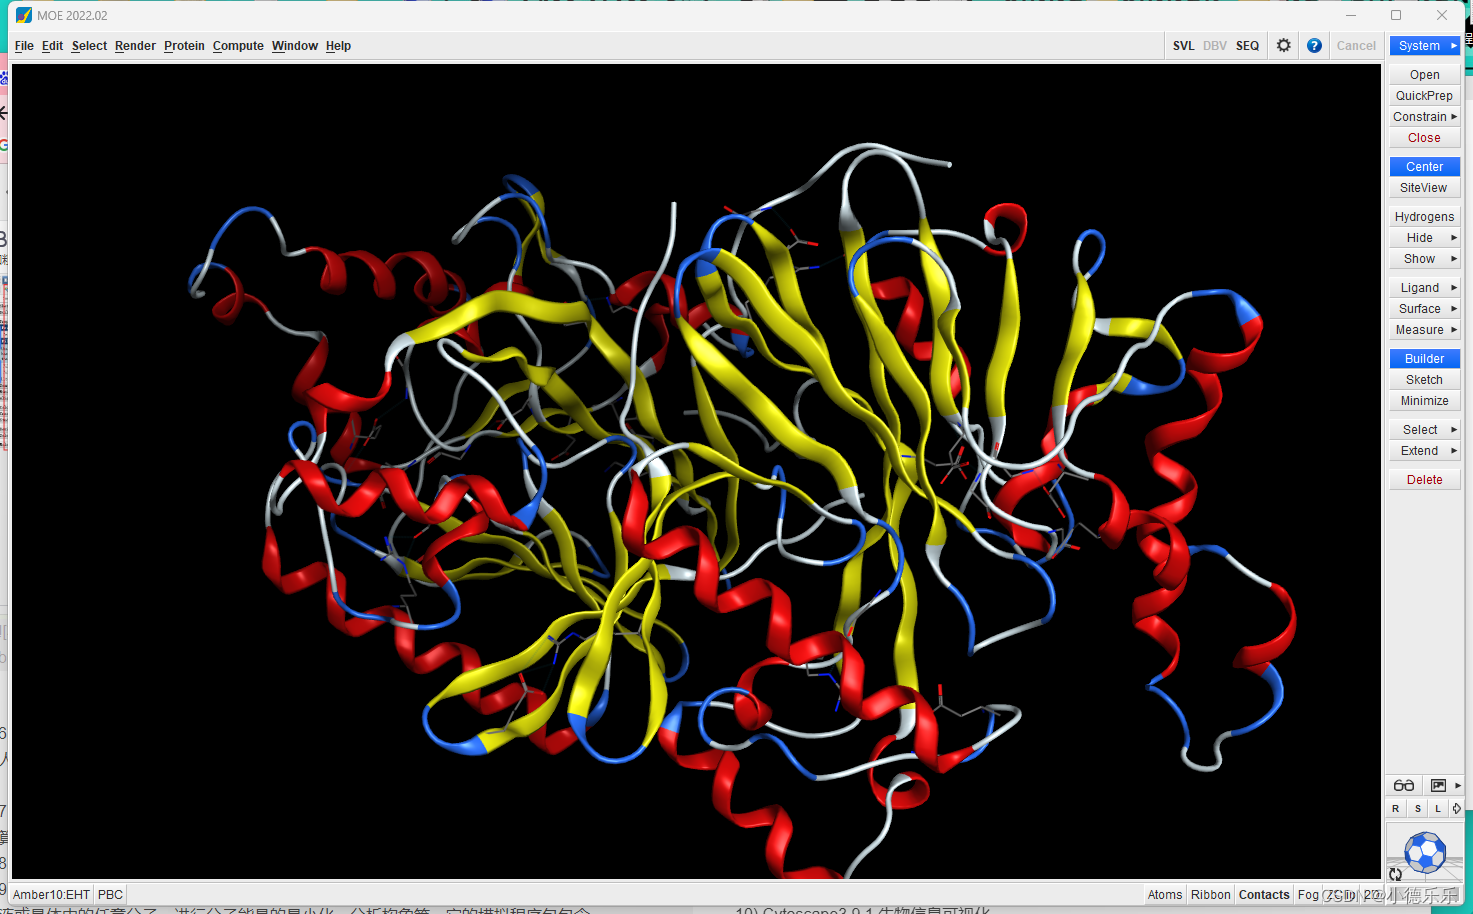This screenshot has height=914, width=1473.
Task: Open MOE settings gear icon
Action: coord(1284,45)
